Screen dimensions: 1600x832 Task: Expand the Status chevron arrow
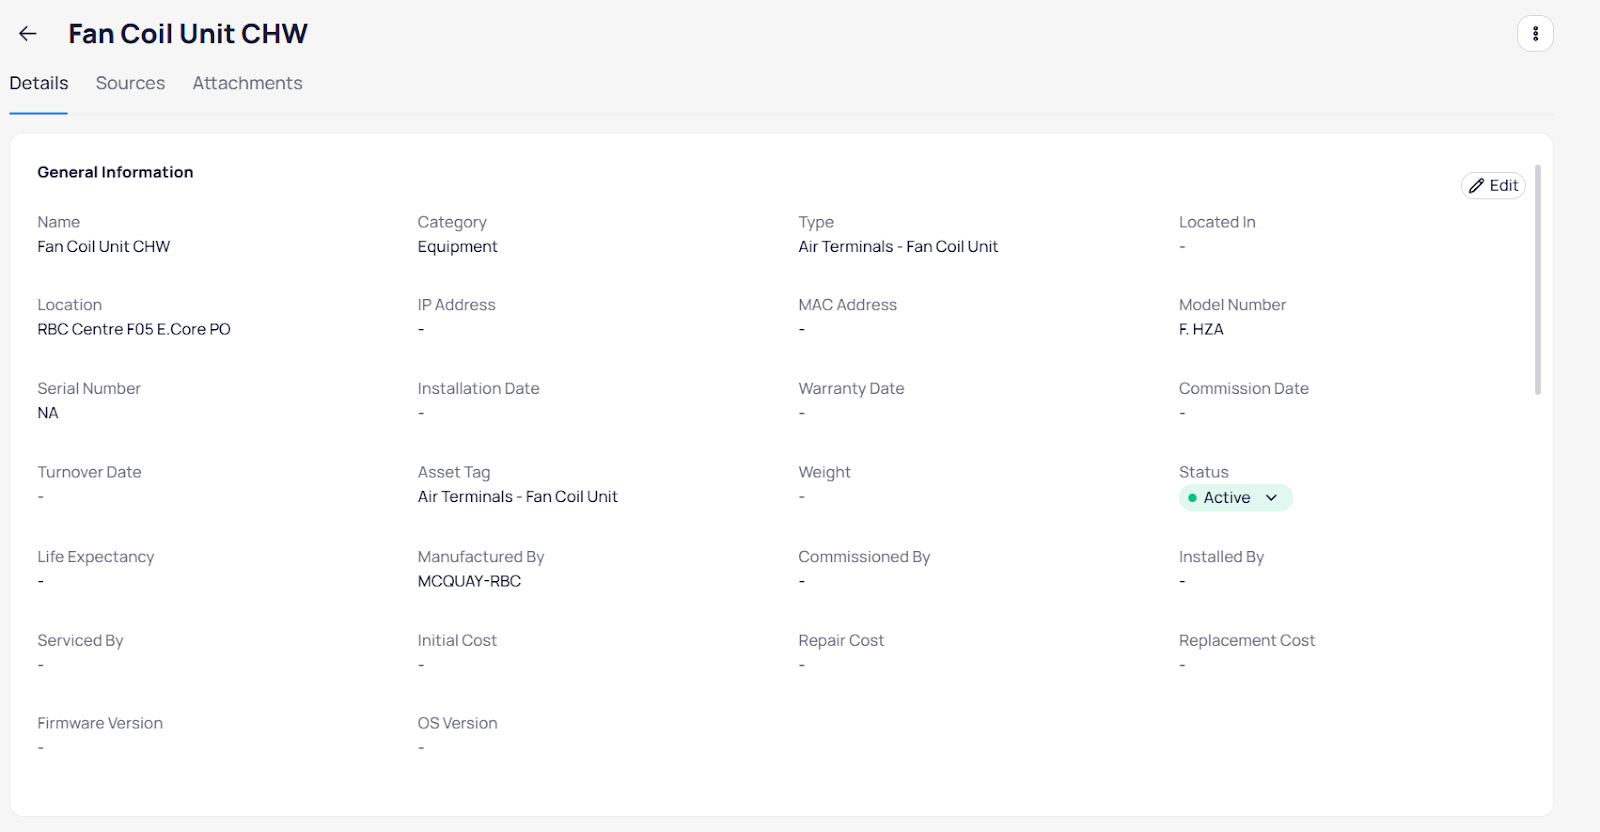tap(1271, 498)
